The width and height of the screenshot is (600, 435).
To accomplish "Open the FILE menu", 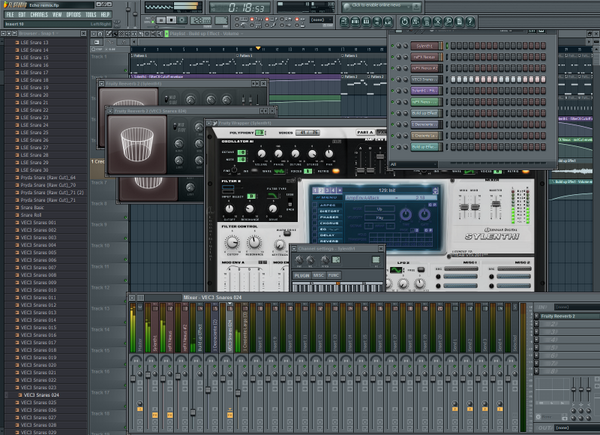I will 10,15.
